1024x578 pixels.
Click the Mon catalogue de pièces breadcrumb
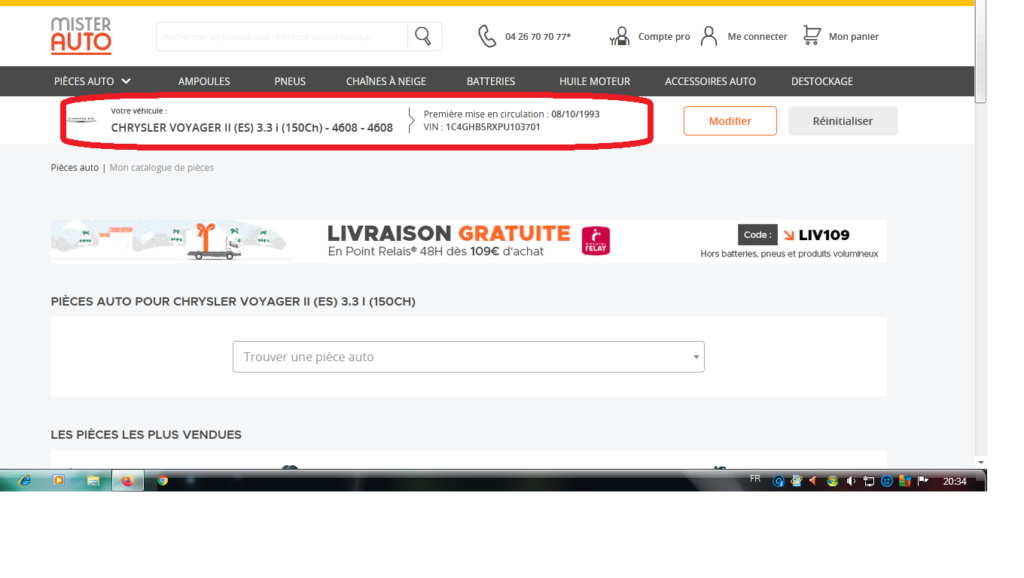point(161,167)
